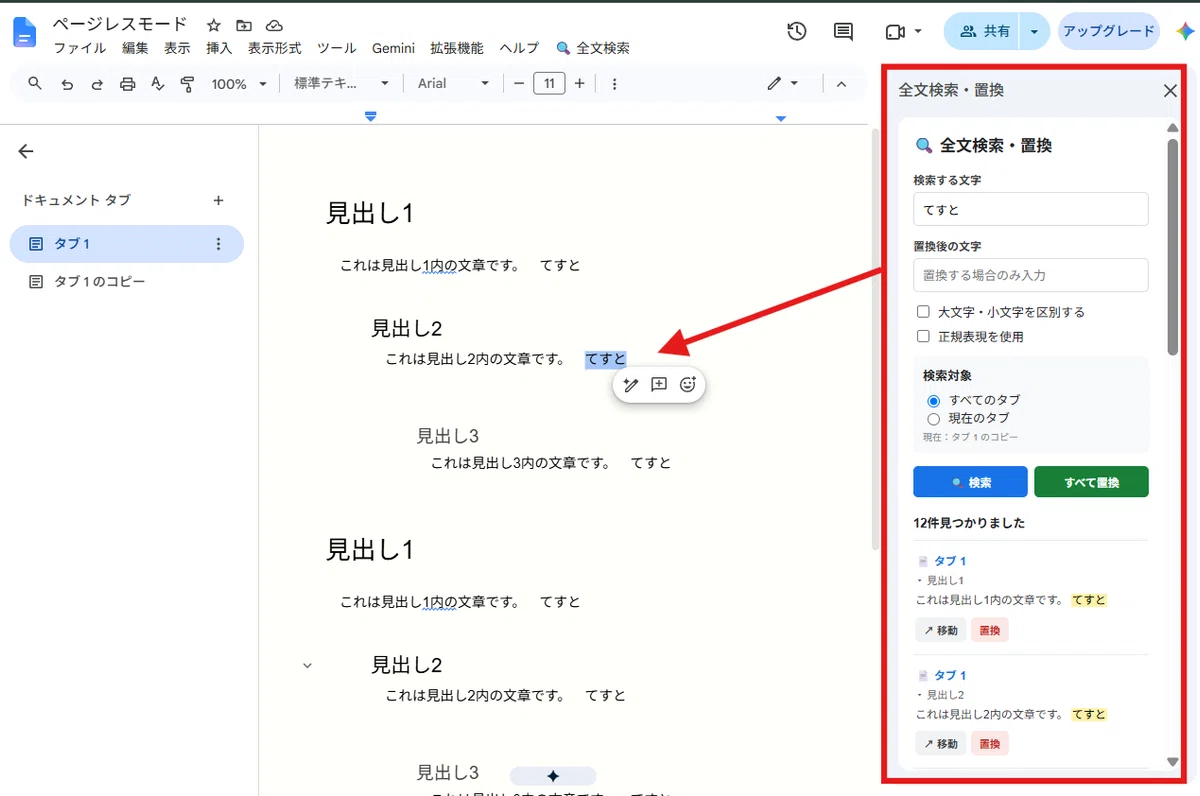Image resolution: width=1200 pixels, height=796 pixels.
Task: Collapse the menus with the up chevron
Action: [x=841, y=84]
